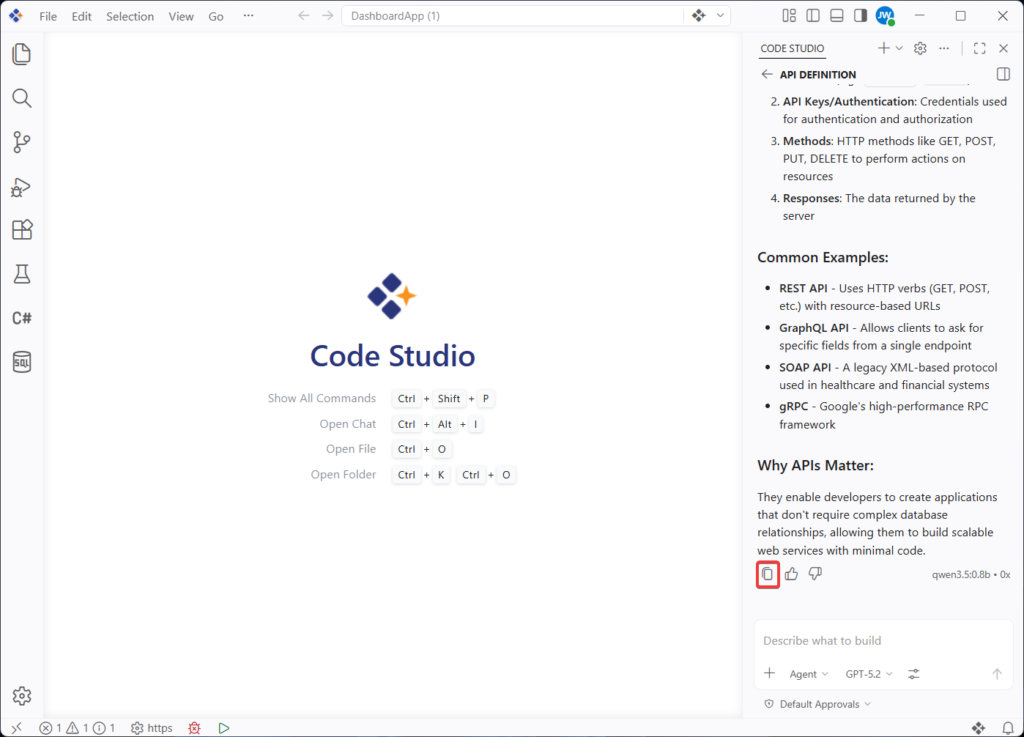Screen dimensions: 1024x737
Task: Open the Source Control view
Action: pos(22,142)
